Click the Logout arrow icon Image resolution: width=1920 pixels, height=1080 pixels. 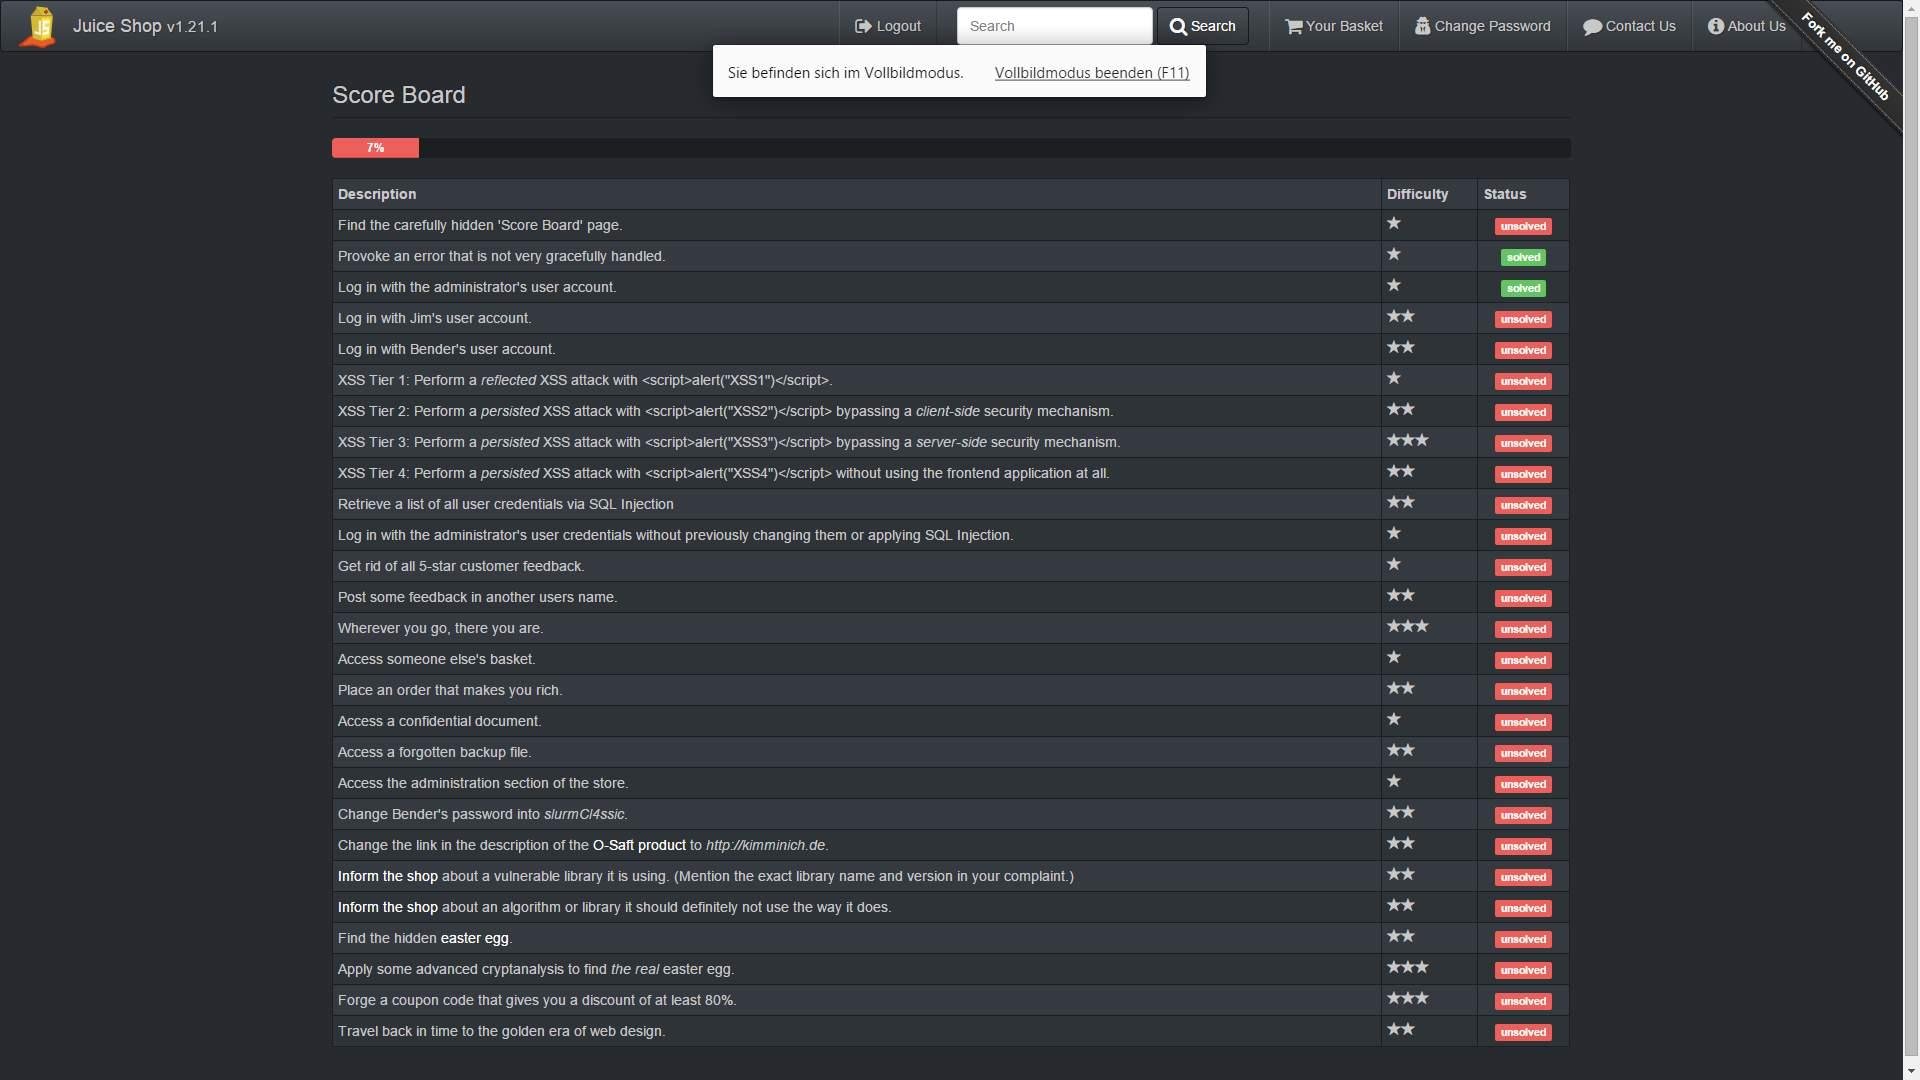(863, 27)
